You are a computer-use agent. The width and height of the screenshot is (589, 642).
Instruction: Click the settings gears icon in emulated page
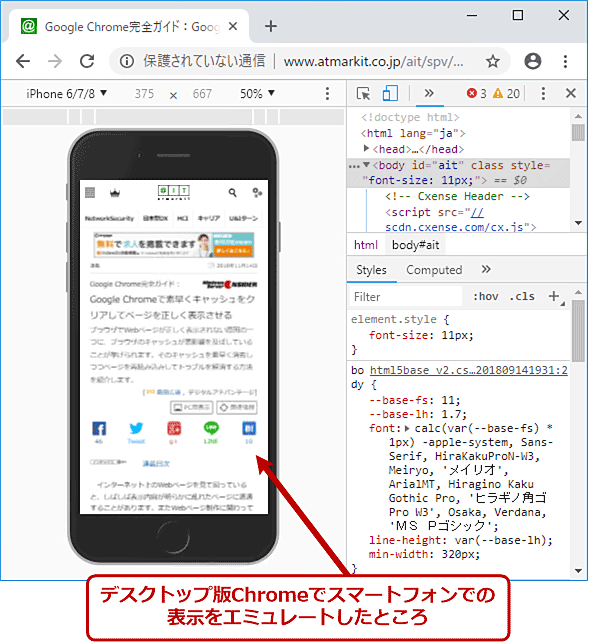[257, 192]
